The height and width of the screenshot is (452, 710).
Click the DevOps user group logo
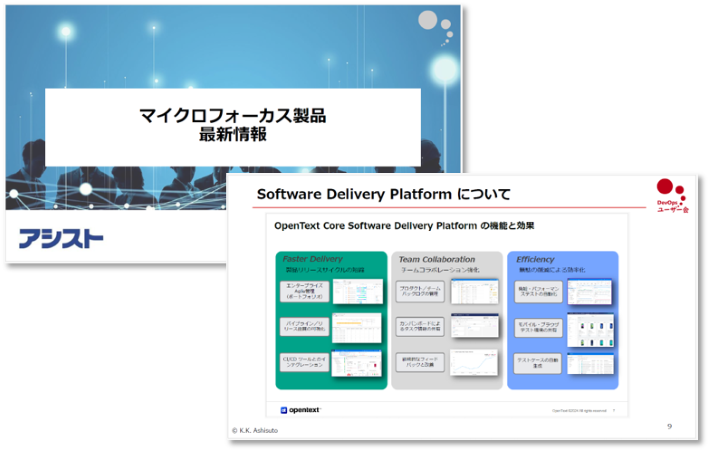(x=670, y=195)
